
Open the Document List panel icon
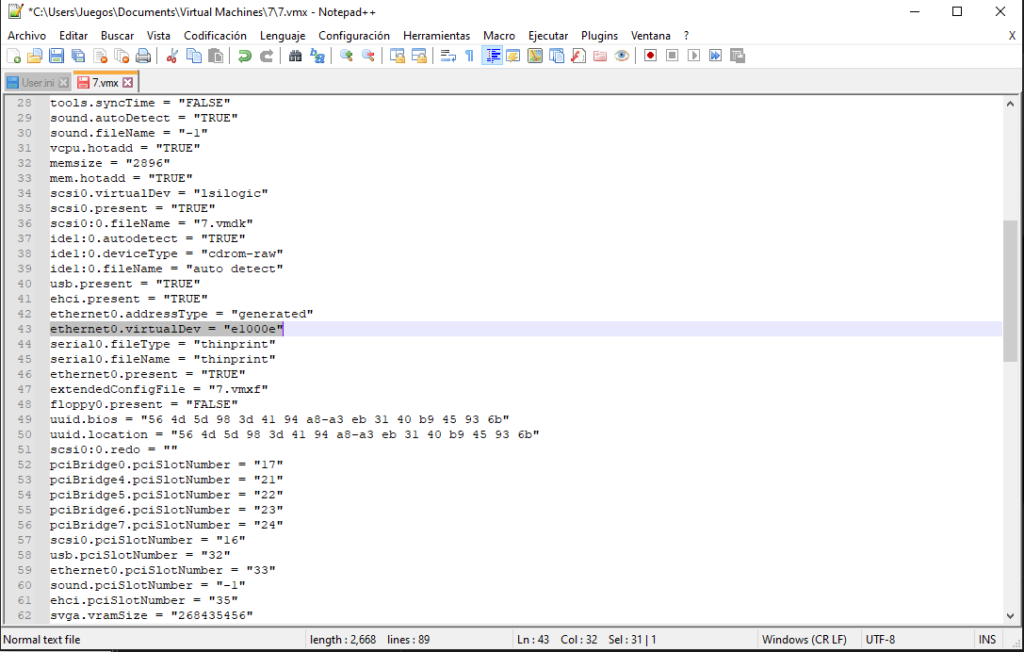556,56
